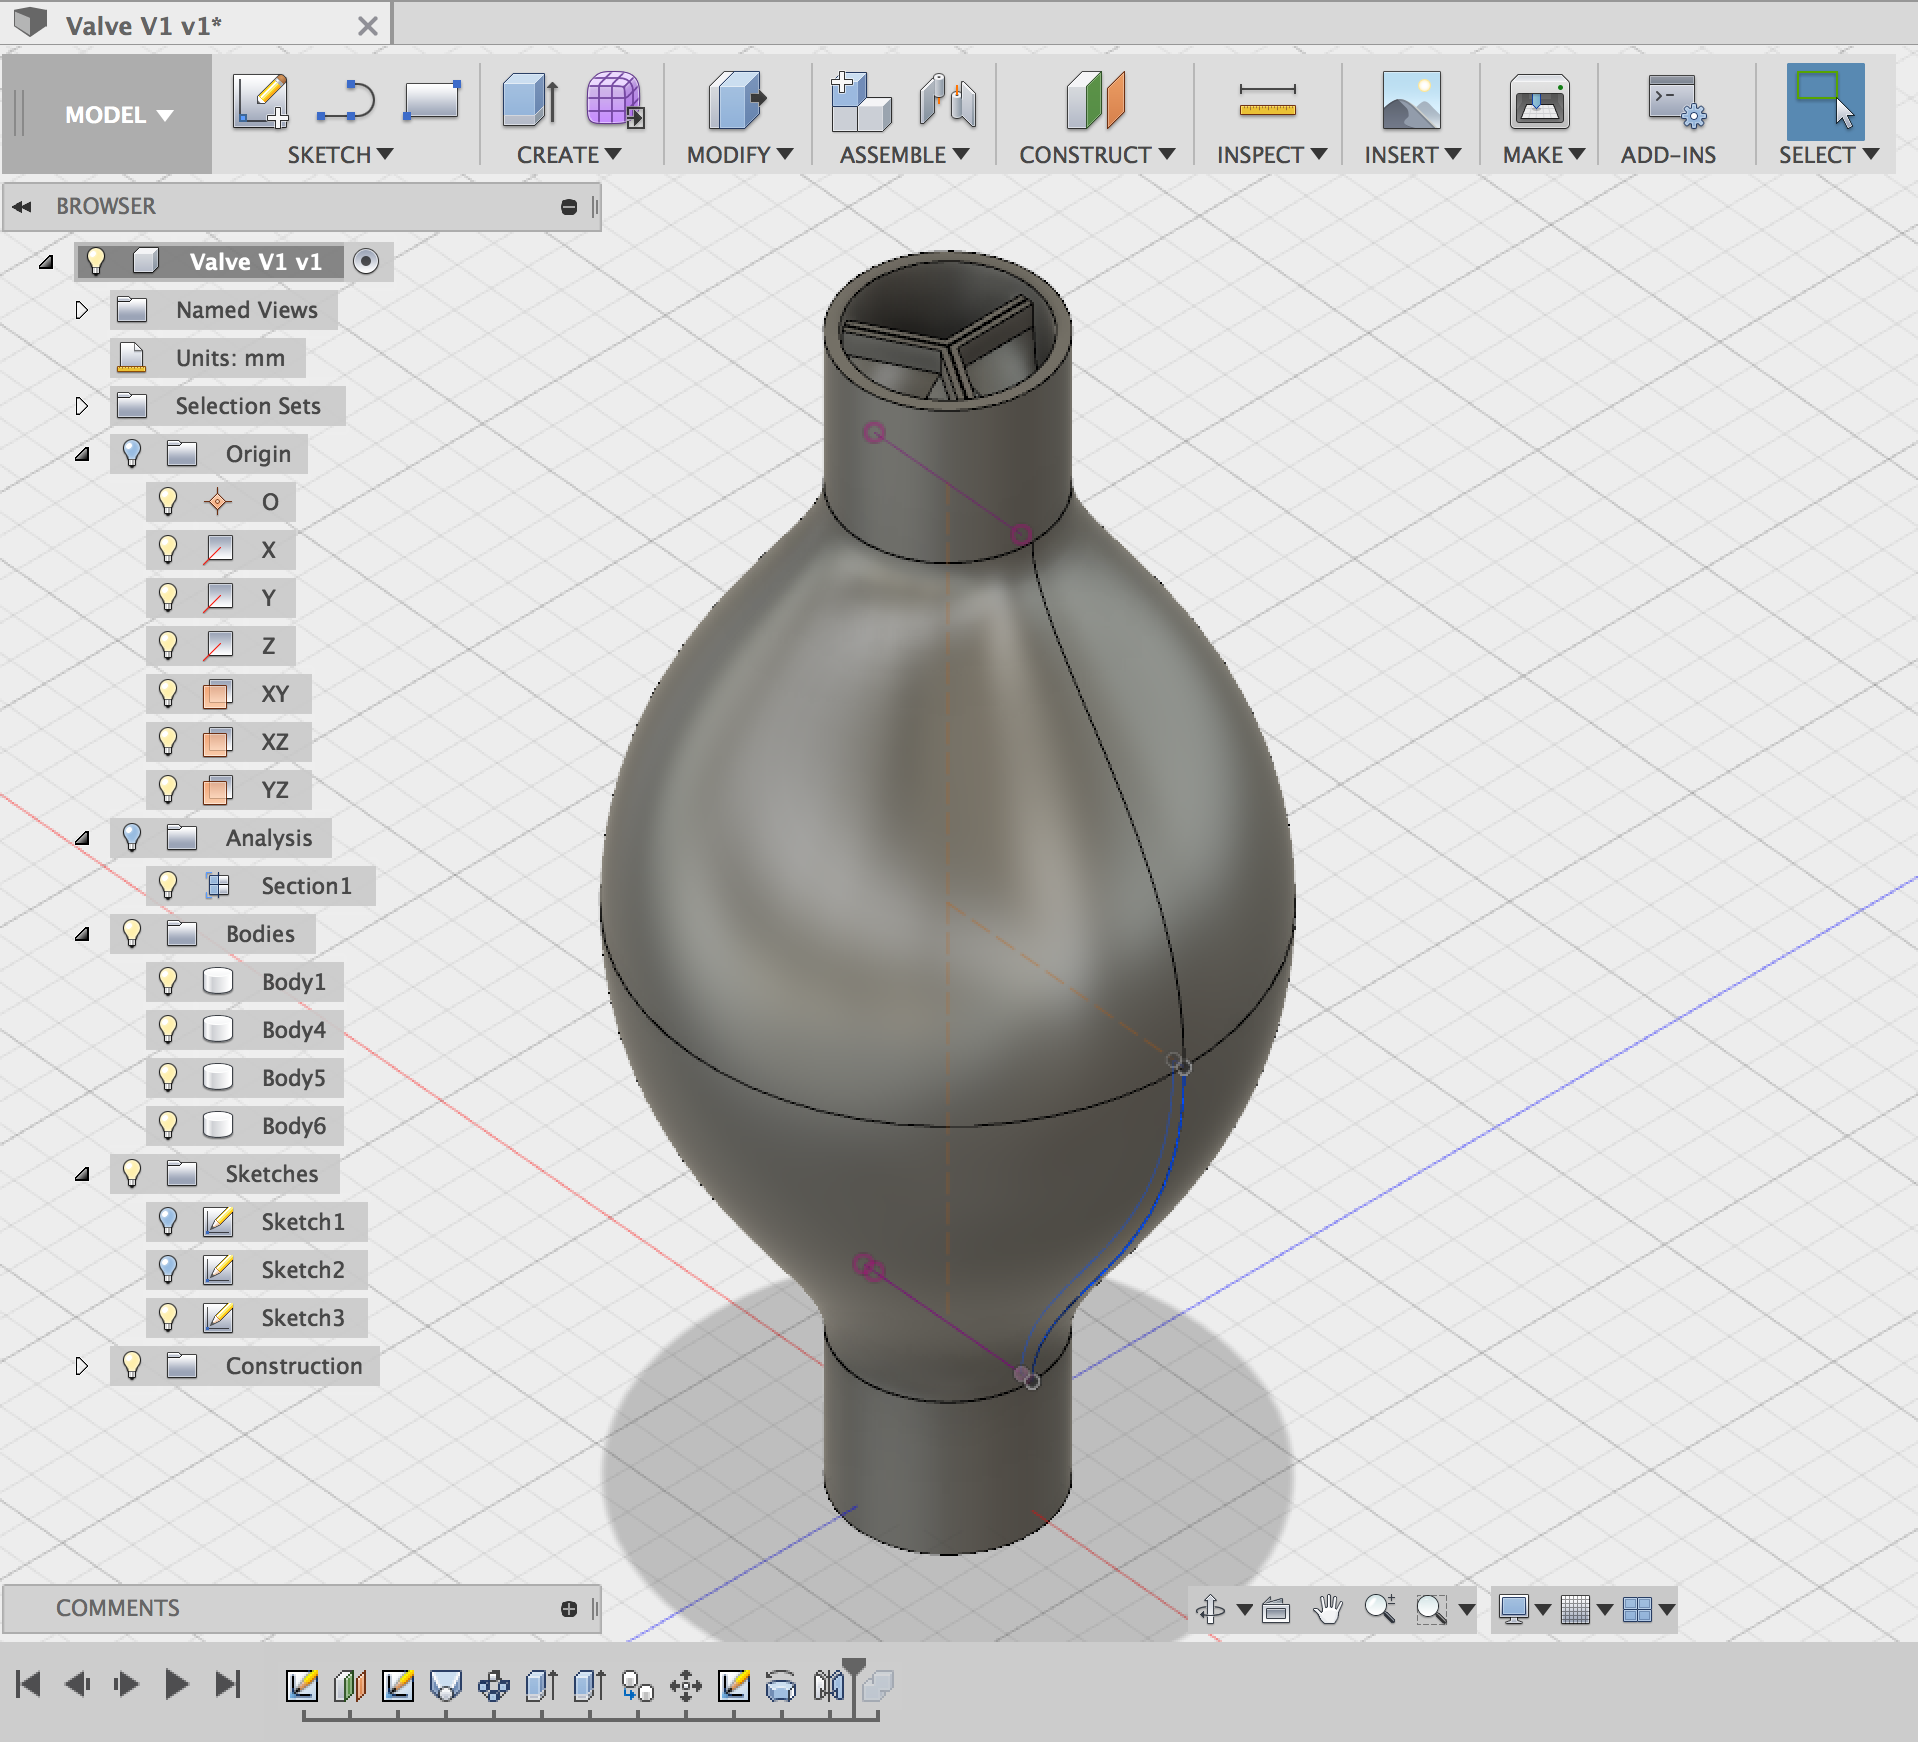The height and width of the screenshot is (1742, 1918).
Task: Click the Insert image icon
Action: [x=1411, y=101]
